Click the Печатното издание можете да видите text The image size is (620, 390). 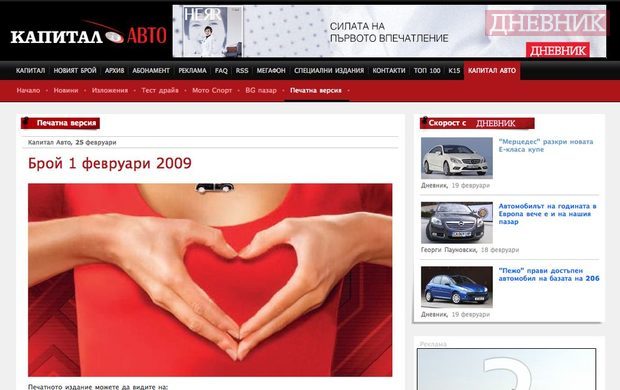[98, 386]
